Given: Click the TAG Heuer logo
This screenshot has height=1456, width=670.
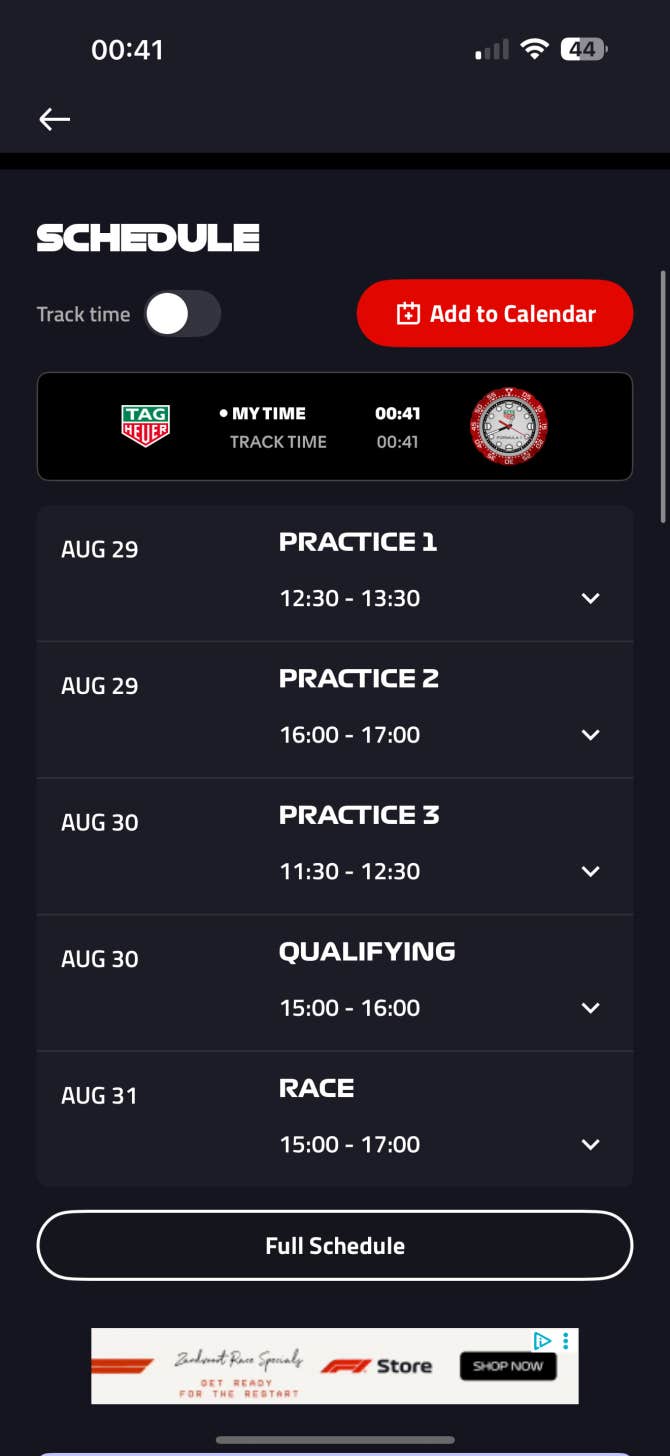Looking at the screenshot, I should [145, 426].
